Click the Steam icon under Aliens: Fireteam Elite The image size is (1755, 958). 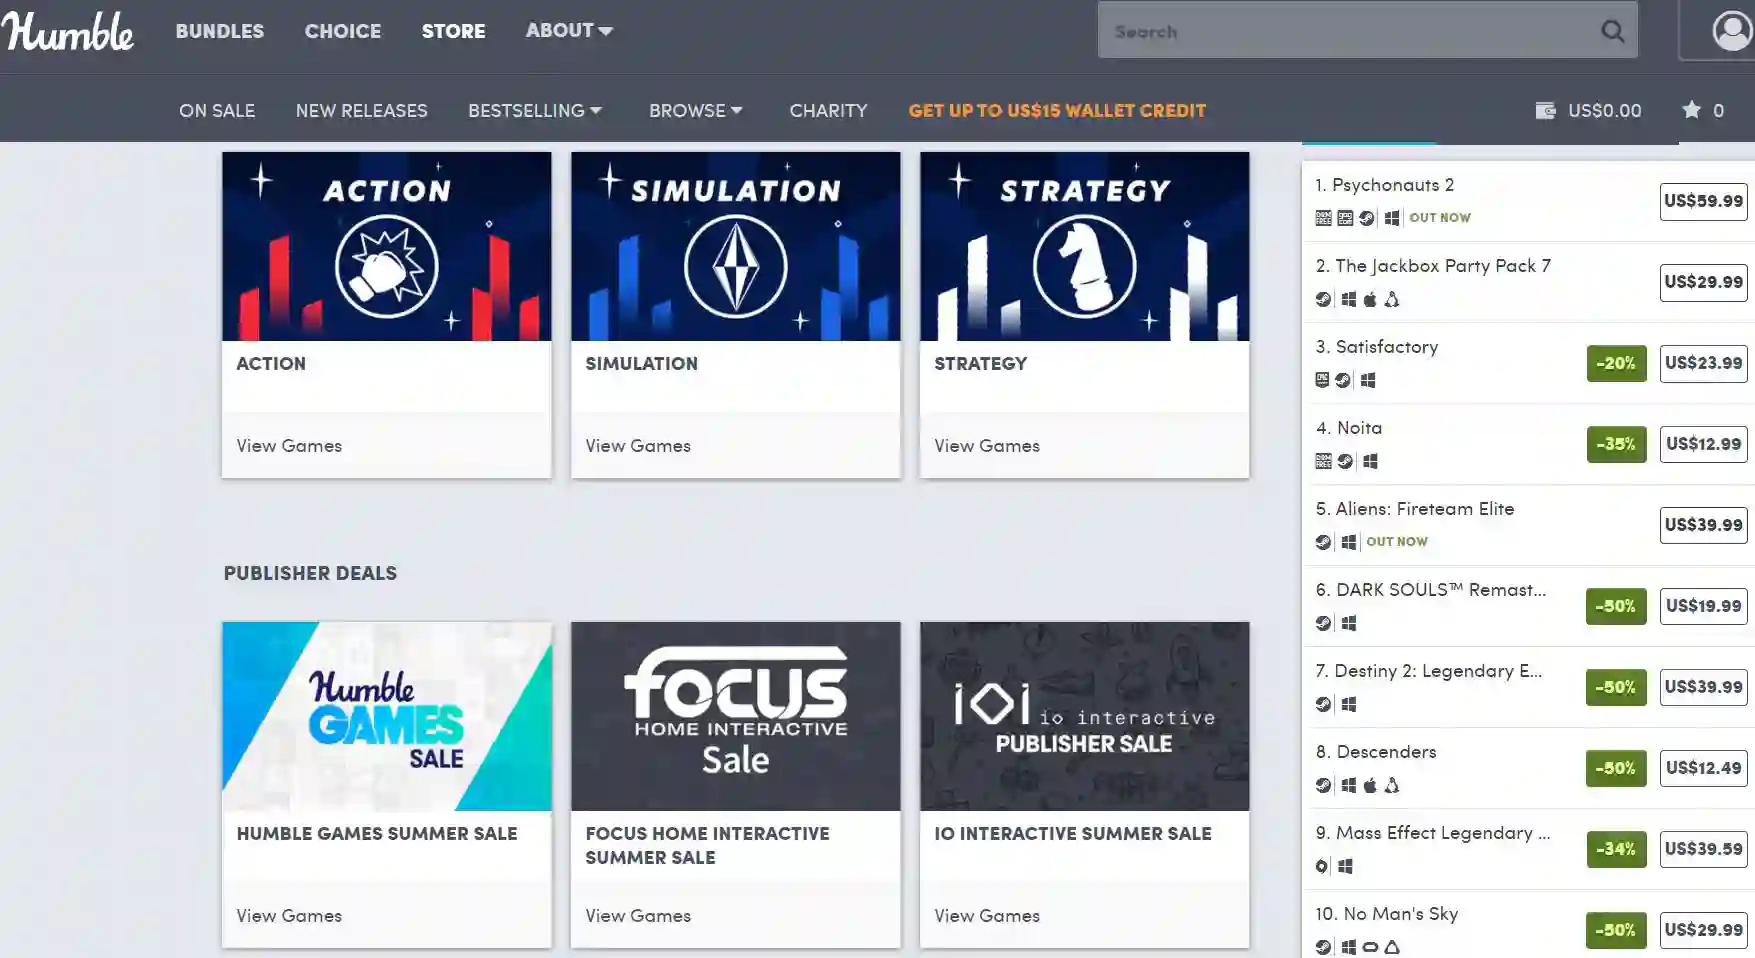[1323, 542]
